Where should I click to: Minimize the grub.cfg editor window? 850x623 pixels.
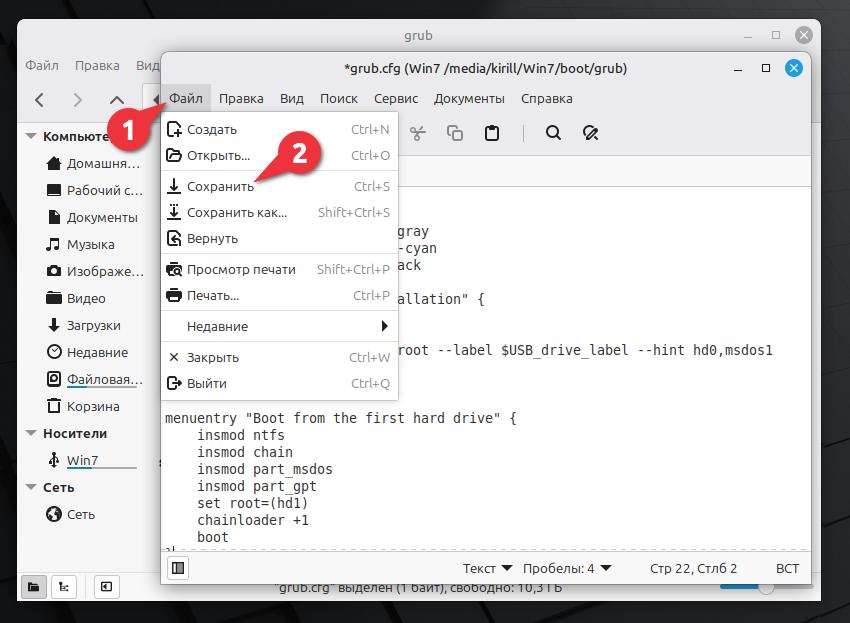click(738, 69)
